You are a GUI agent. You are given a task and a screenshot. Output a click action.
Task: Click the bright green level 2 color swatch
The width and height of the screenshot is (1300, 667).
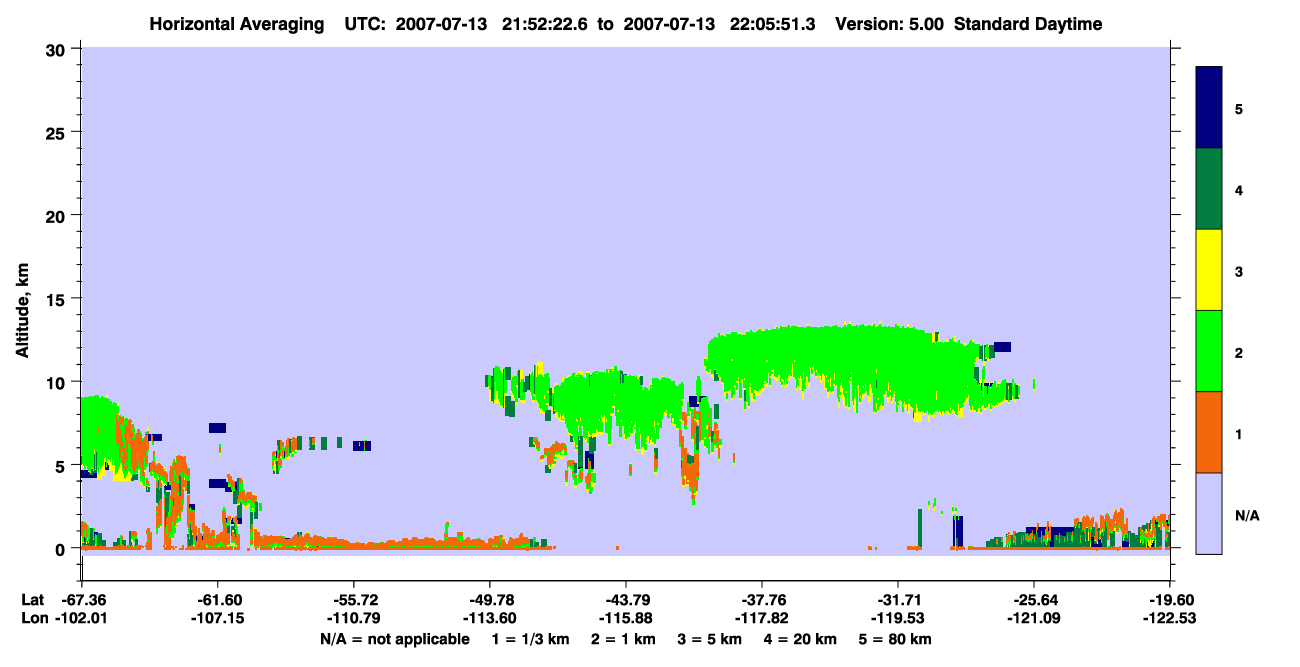1209,351
